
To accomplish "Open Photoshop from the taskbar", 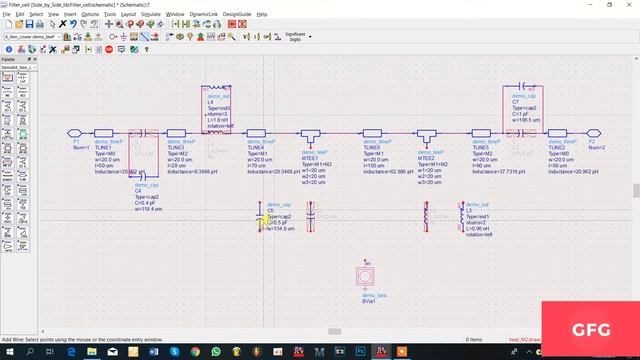I will [x=360, y=351].
